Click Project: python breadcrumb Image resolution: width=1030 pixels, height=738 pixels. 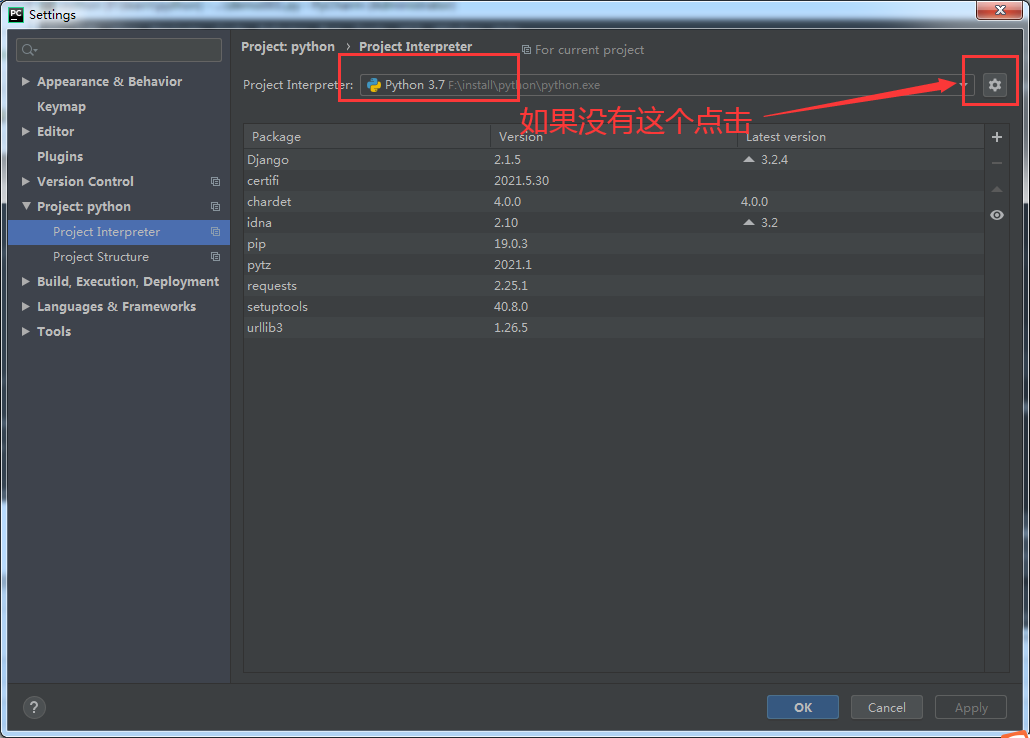coord(288,47)
